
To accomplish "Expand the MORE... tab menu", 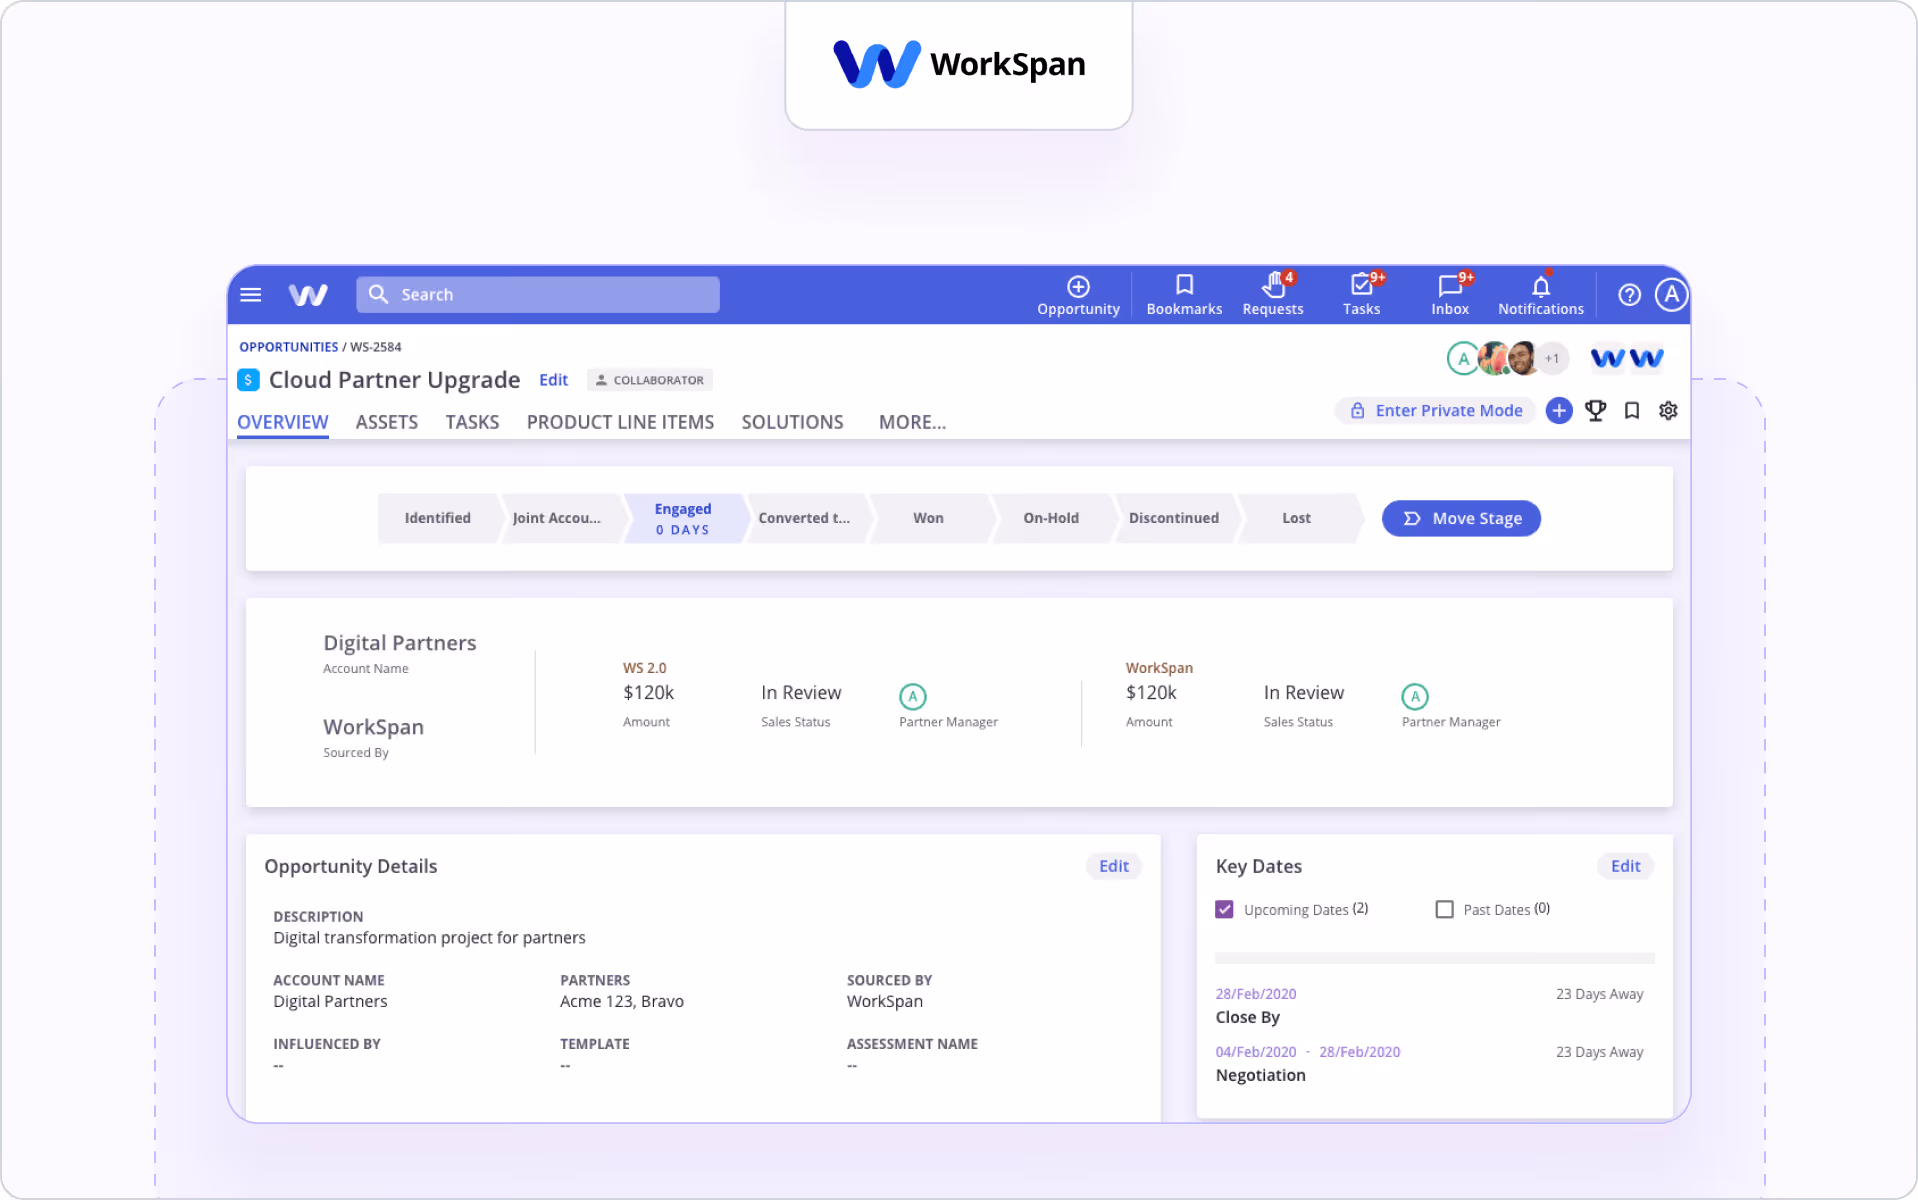I will coord(912,422).
